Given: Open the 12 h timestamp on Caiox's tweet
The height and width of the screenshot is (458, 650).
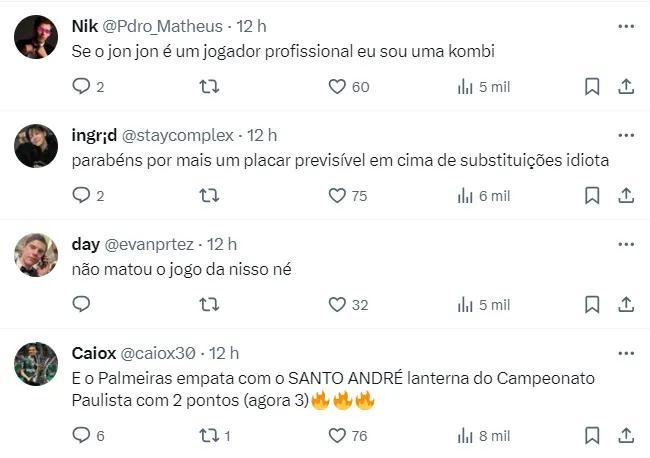Looking at the screenshot, I should coord(226,353).
